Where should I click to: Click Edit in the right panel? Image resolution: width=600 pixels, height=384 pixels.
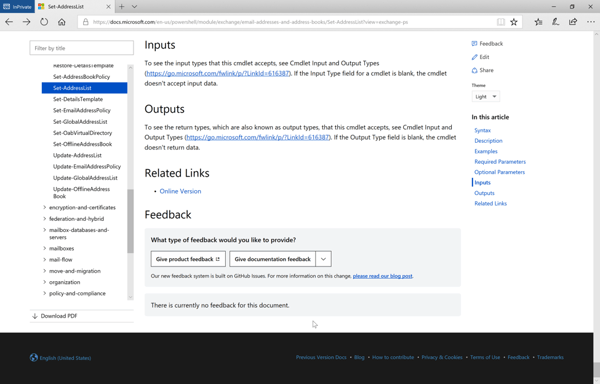[481, 57]
